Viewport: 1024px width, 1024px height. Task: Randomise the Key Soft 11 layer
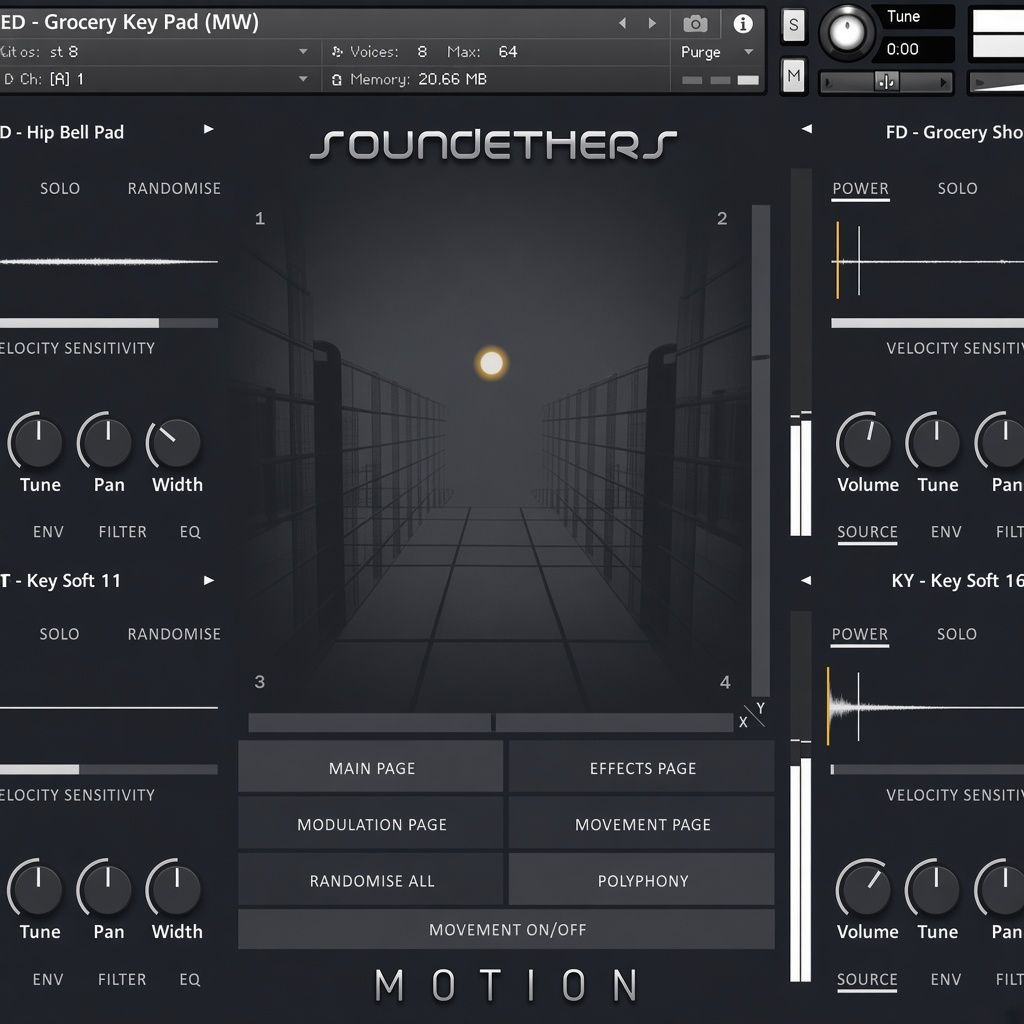point(174,634)
